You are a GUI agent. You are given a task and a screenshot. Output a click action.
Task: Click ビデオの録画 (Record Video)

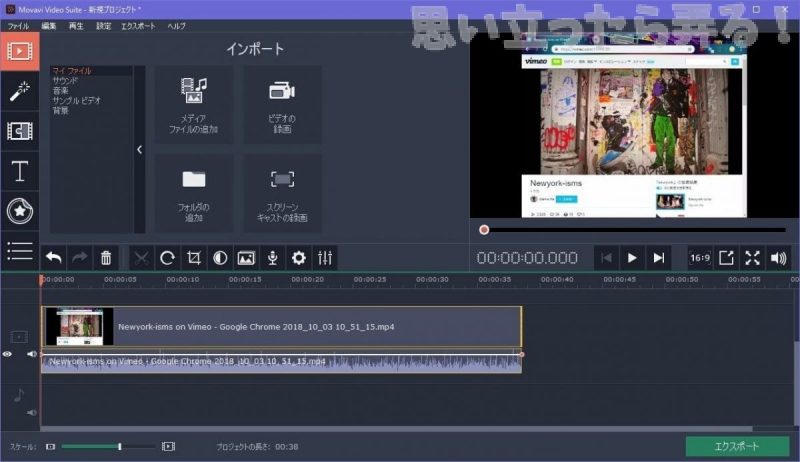click(x=282, y=105)
